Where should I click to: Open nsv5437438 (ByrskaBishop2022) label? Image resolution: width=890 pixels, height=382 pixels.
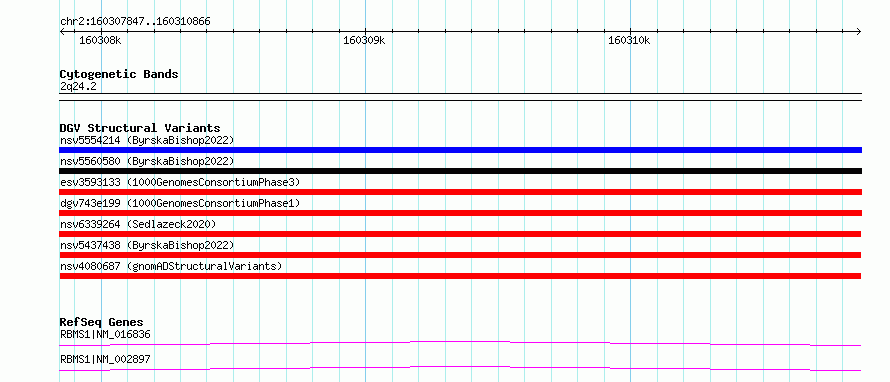pos(147,245)
